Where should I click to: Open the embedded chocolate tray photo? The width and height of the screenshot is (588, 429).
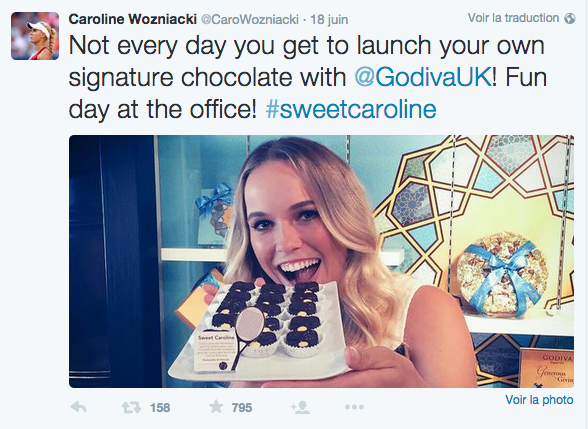tap(321, 261)
